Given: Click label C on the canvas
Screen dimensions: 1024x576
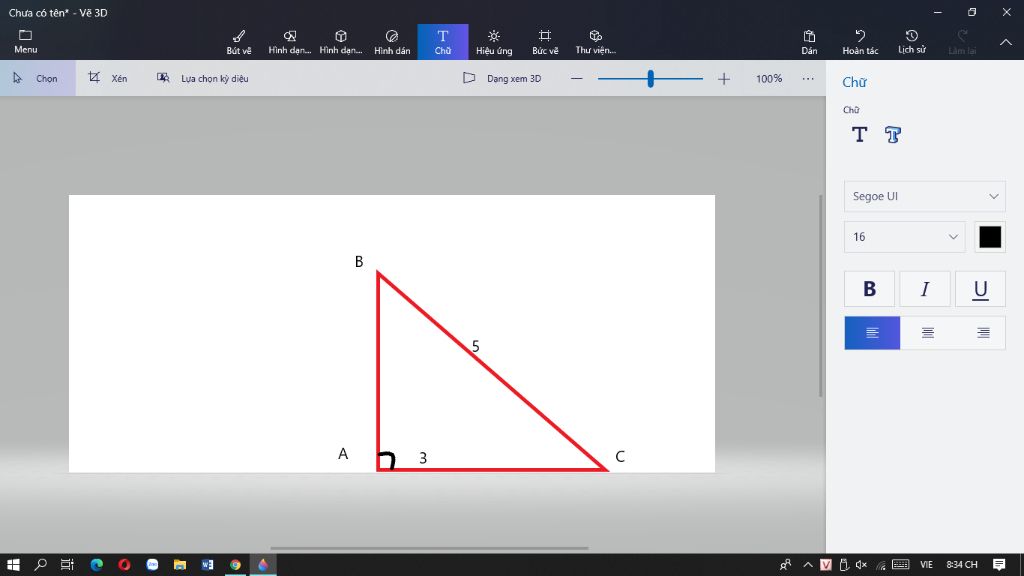Looking at the screenshot, I should click(620, 456).
